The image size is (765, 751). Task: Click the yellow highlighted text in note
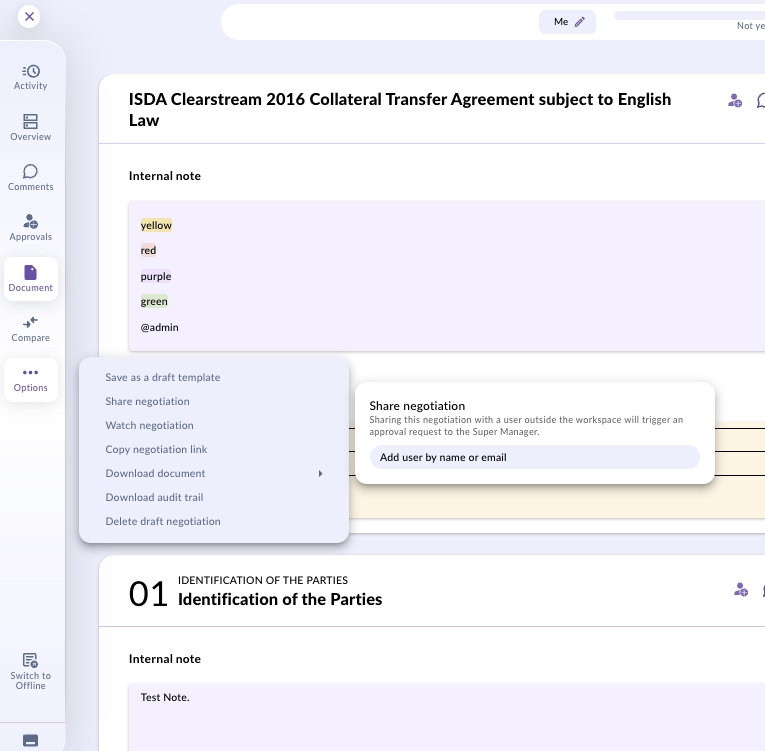point(156,225)
